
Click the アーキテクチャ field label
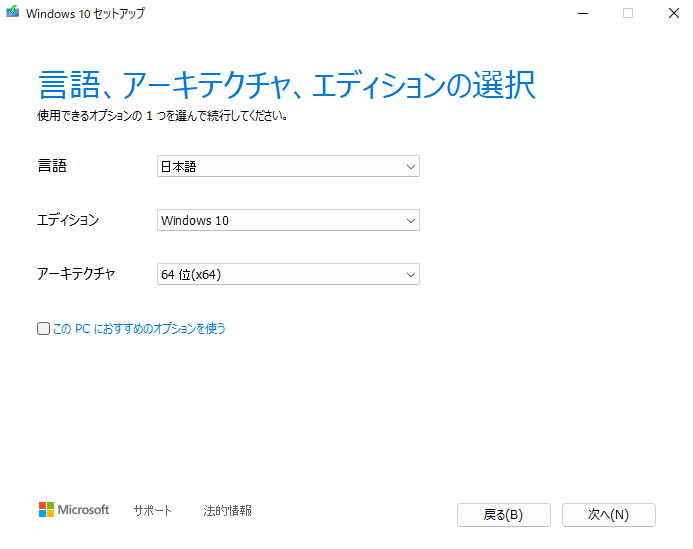tap(76, 274)
